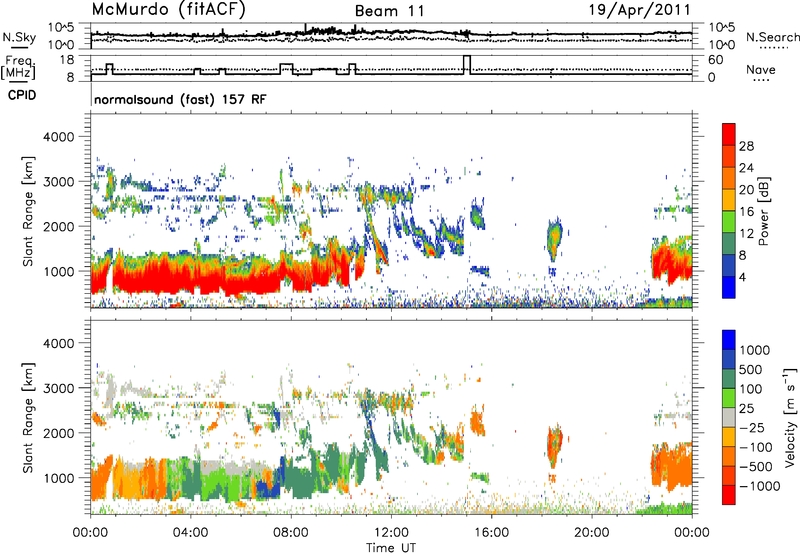Image resolution: width=800 pixels, height=554 pixels.
Task: Click the 'Nave' legend label
Action: (x=761, y=69)
